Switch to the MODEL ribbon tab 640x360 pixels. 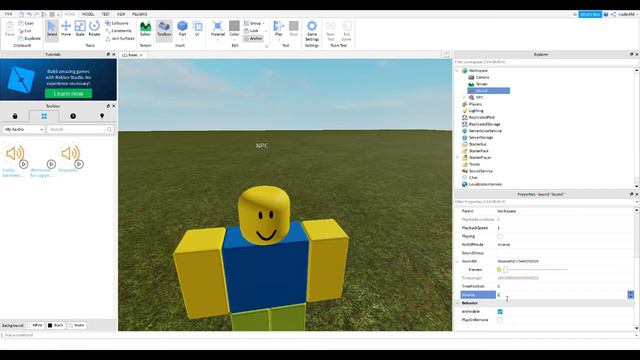point(88,14)
